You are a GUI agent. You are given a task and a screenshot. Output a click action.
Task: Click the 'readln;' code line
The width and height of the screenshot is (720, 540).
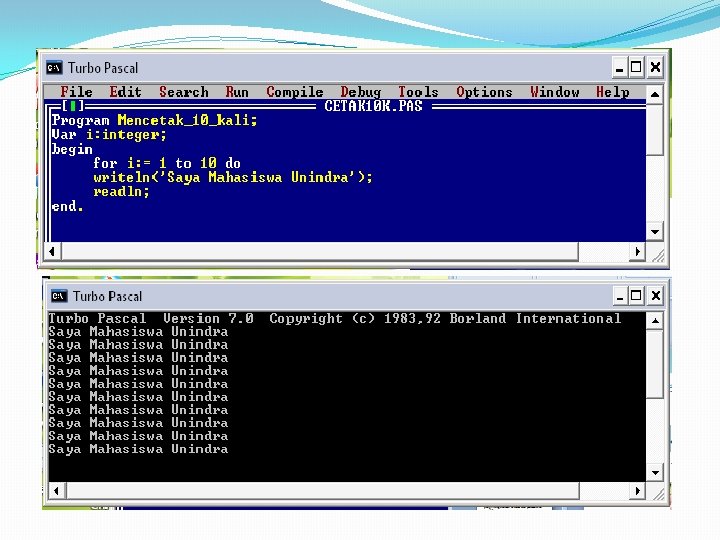click(x=121, y=191)
